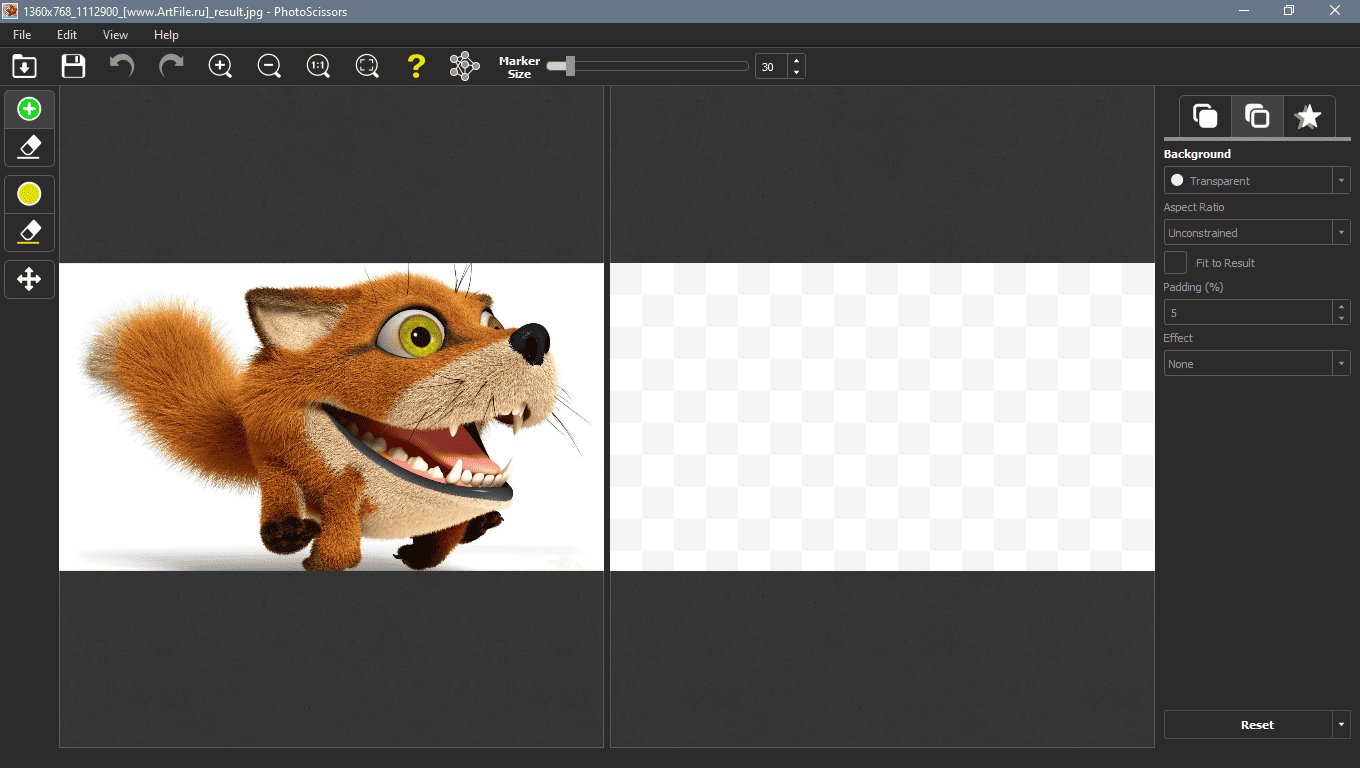1360x768 pixels.
Task: Set zoom to actual size 1:1
Action: (318, 67)
